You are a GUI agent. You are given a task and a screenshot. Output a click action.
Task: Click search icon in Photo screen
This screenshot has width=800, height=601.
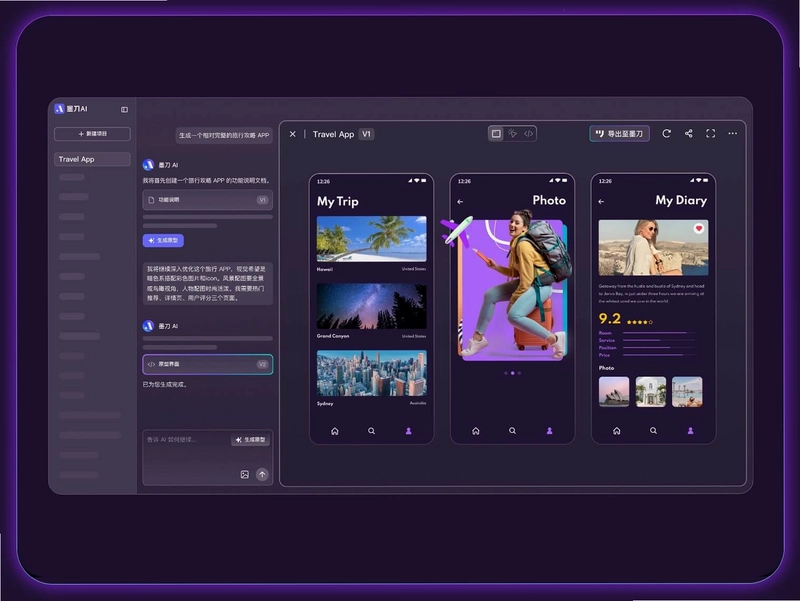point(512,431)
